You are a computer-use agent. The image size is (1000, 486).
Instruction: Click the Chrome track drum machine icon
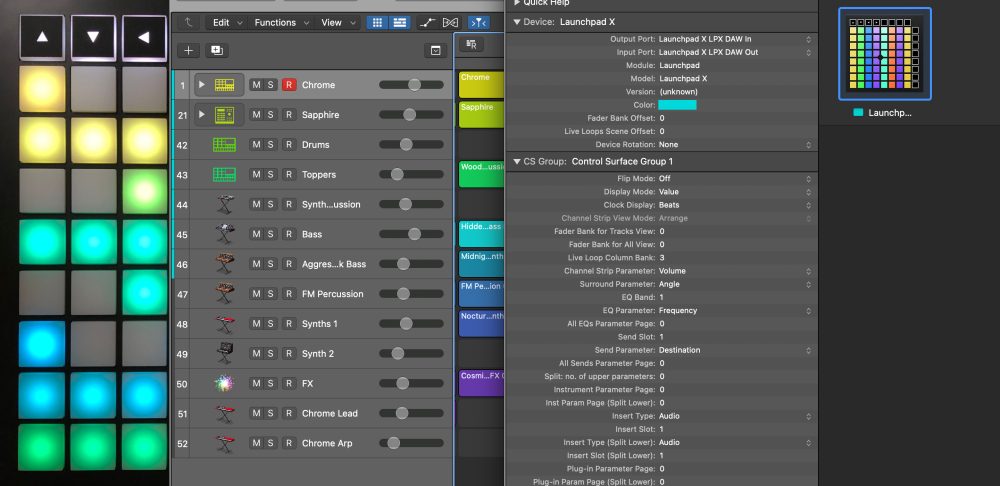224,85
